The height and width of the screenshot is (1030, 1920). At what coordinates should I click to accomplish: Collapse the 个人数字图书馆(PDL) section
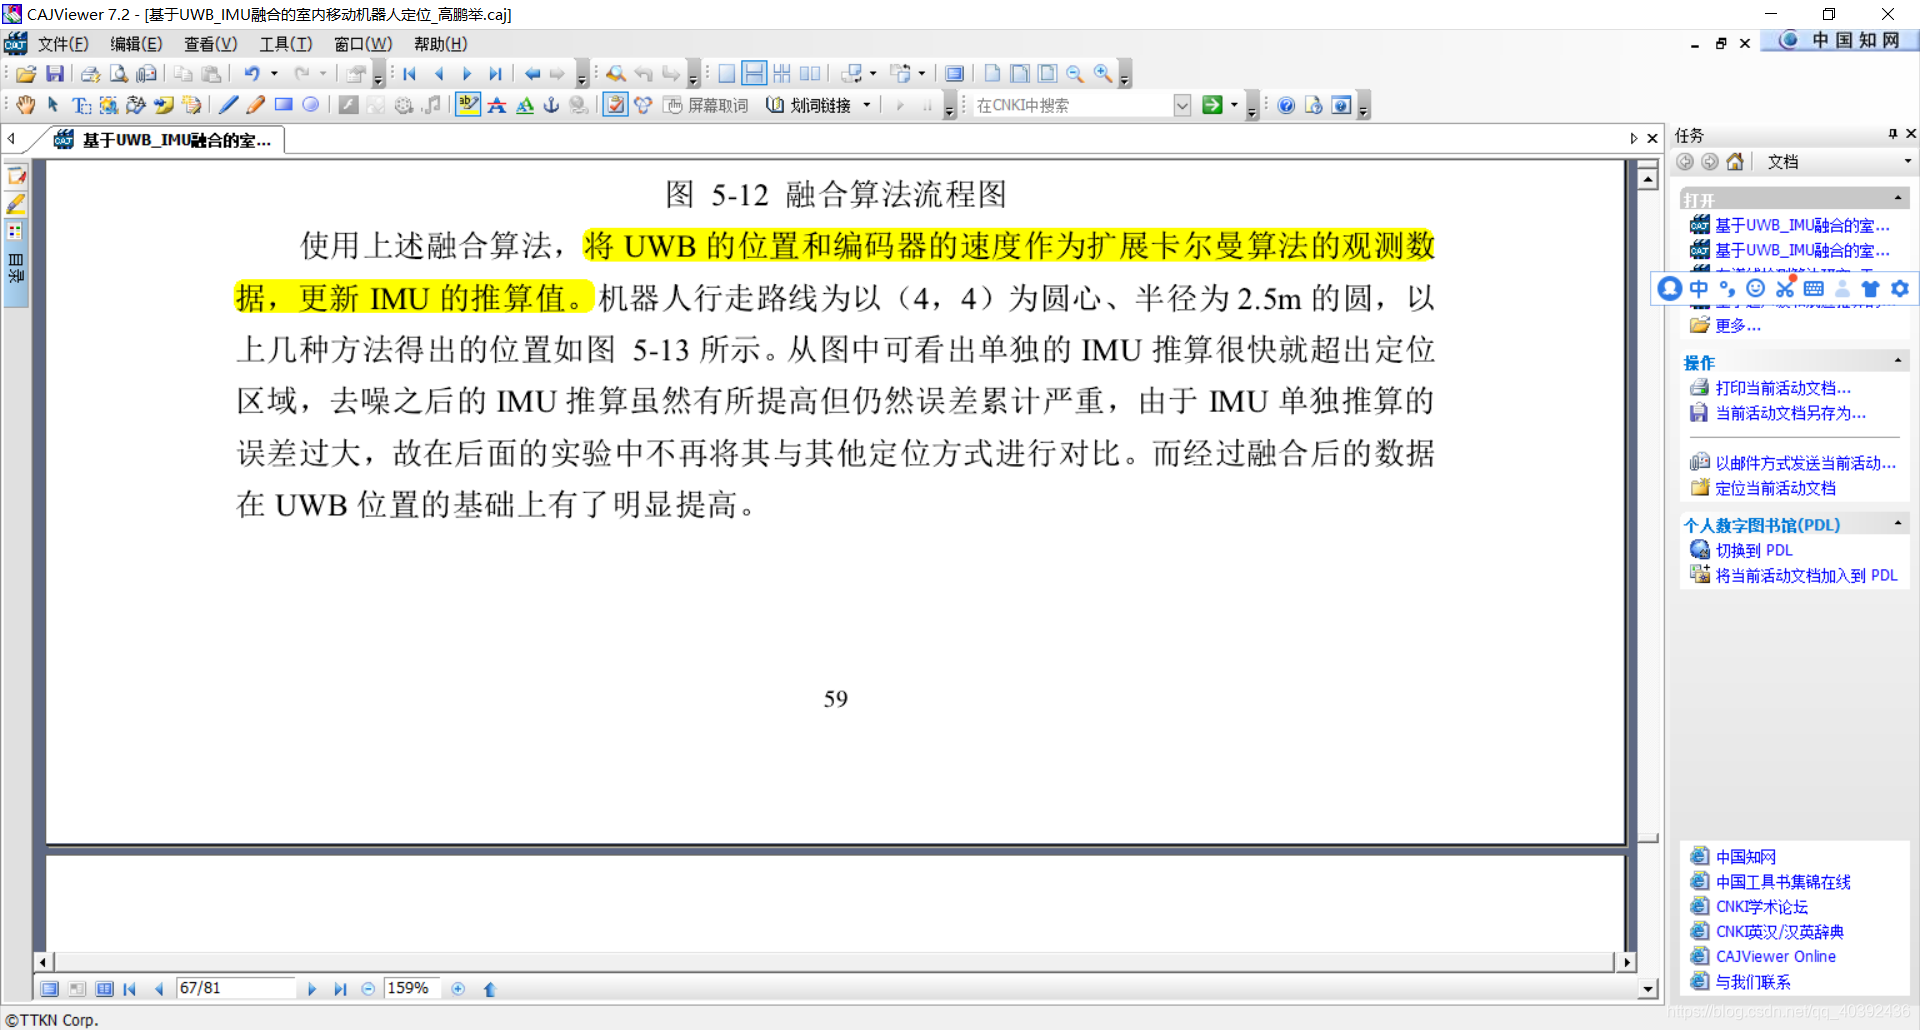[1898, 523]
